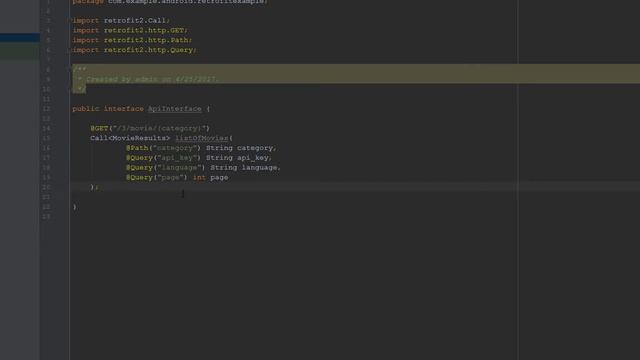This screenshot has height=360, width=640.
Task: Click the 'retrofit2.http.Query' import statement
Action: (134, 50)
